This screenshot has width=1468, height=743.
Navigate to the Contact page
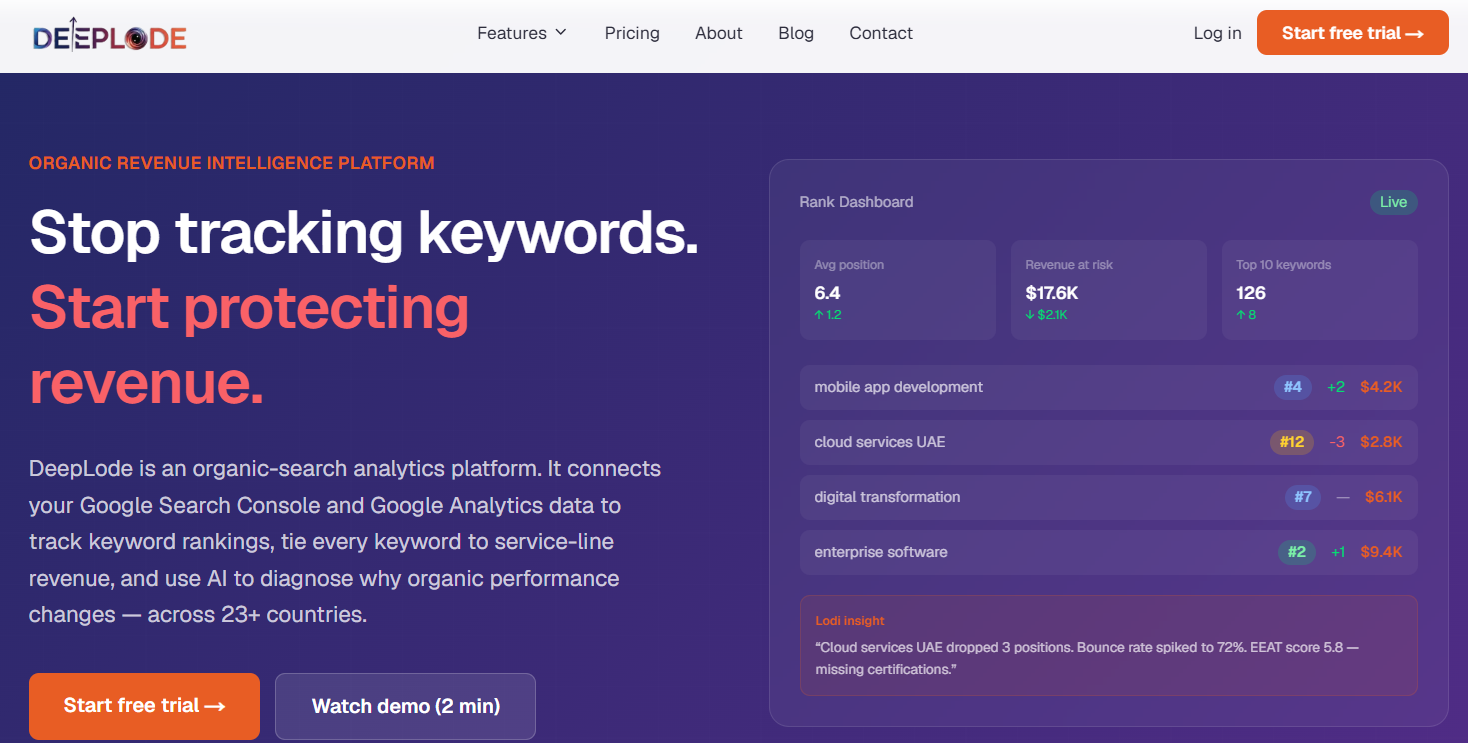(881, 33)
